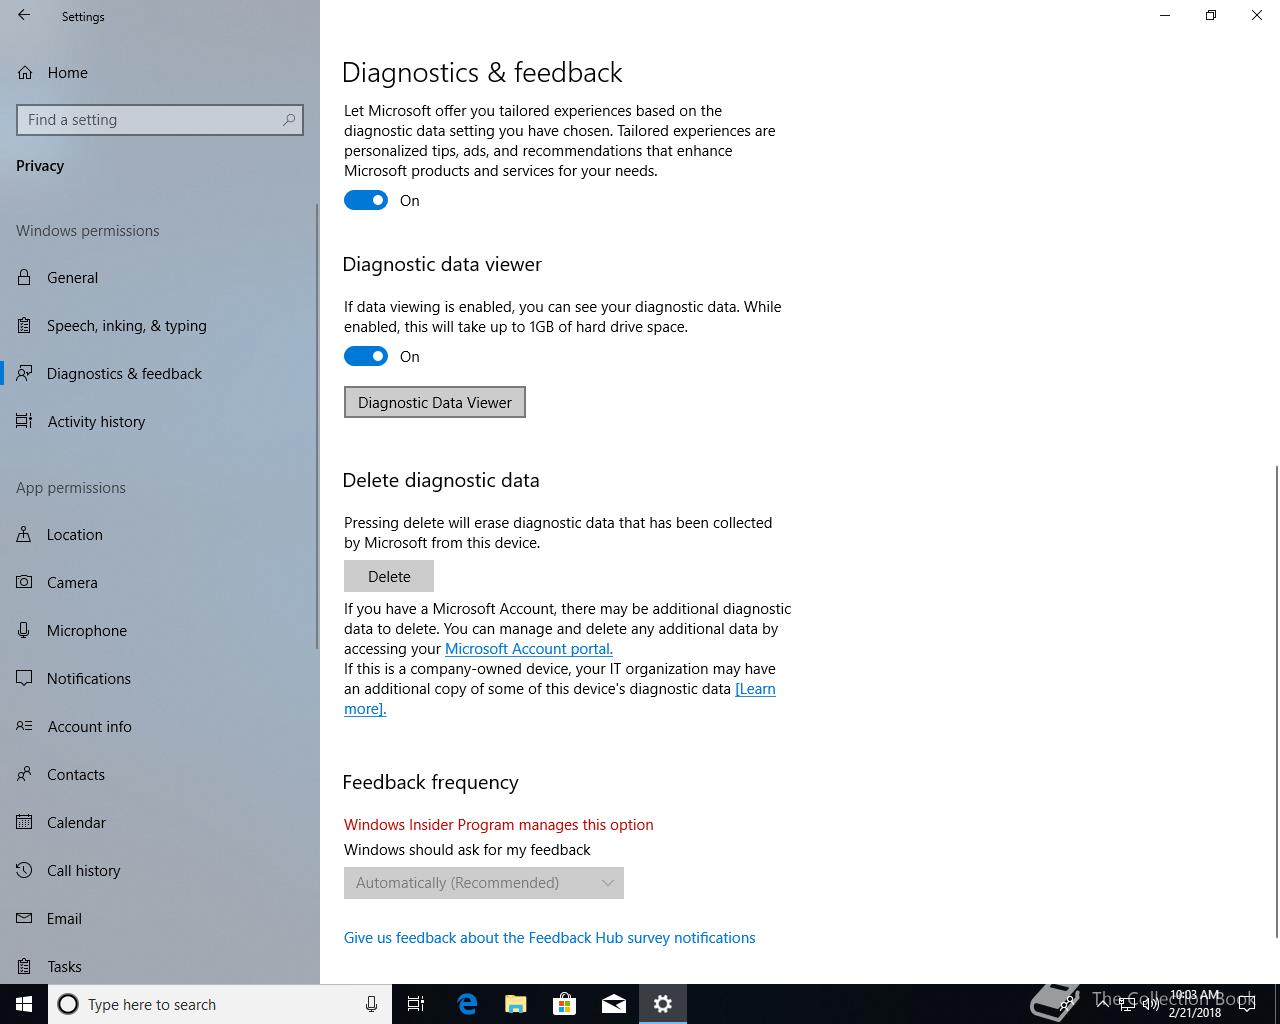
Task: Open the Automatically (Recommended) feedback dropdown
Action: [x=484, y=883]
